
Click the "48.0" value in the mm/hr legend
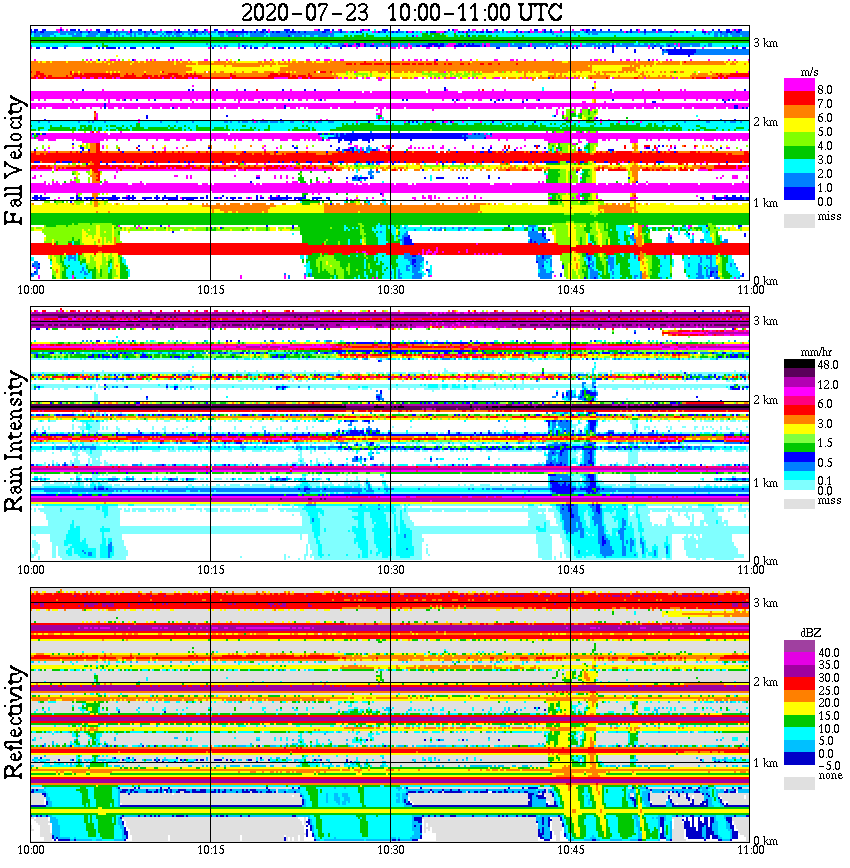[828, 365]
